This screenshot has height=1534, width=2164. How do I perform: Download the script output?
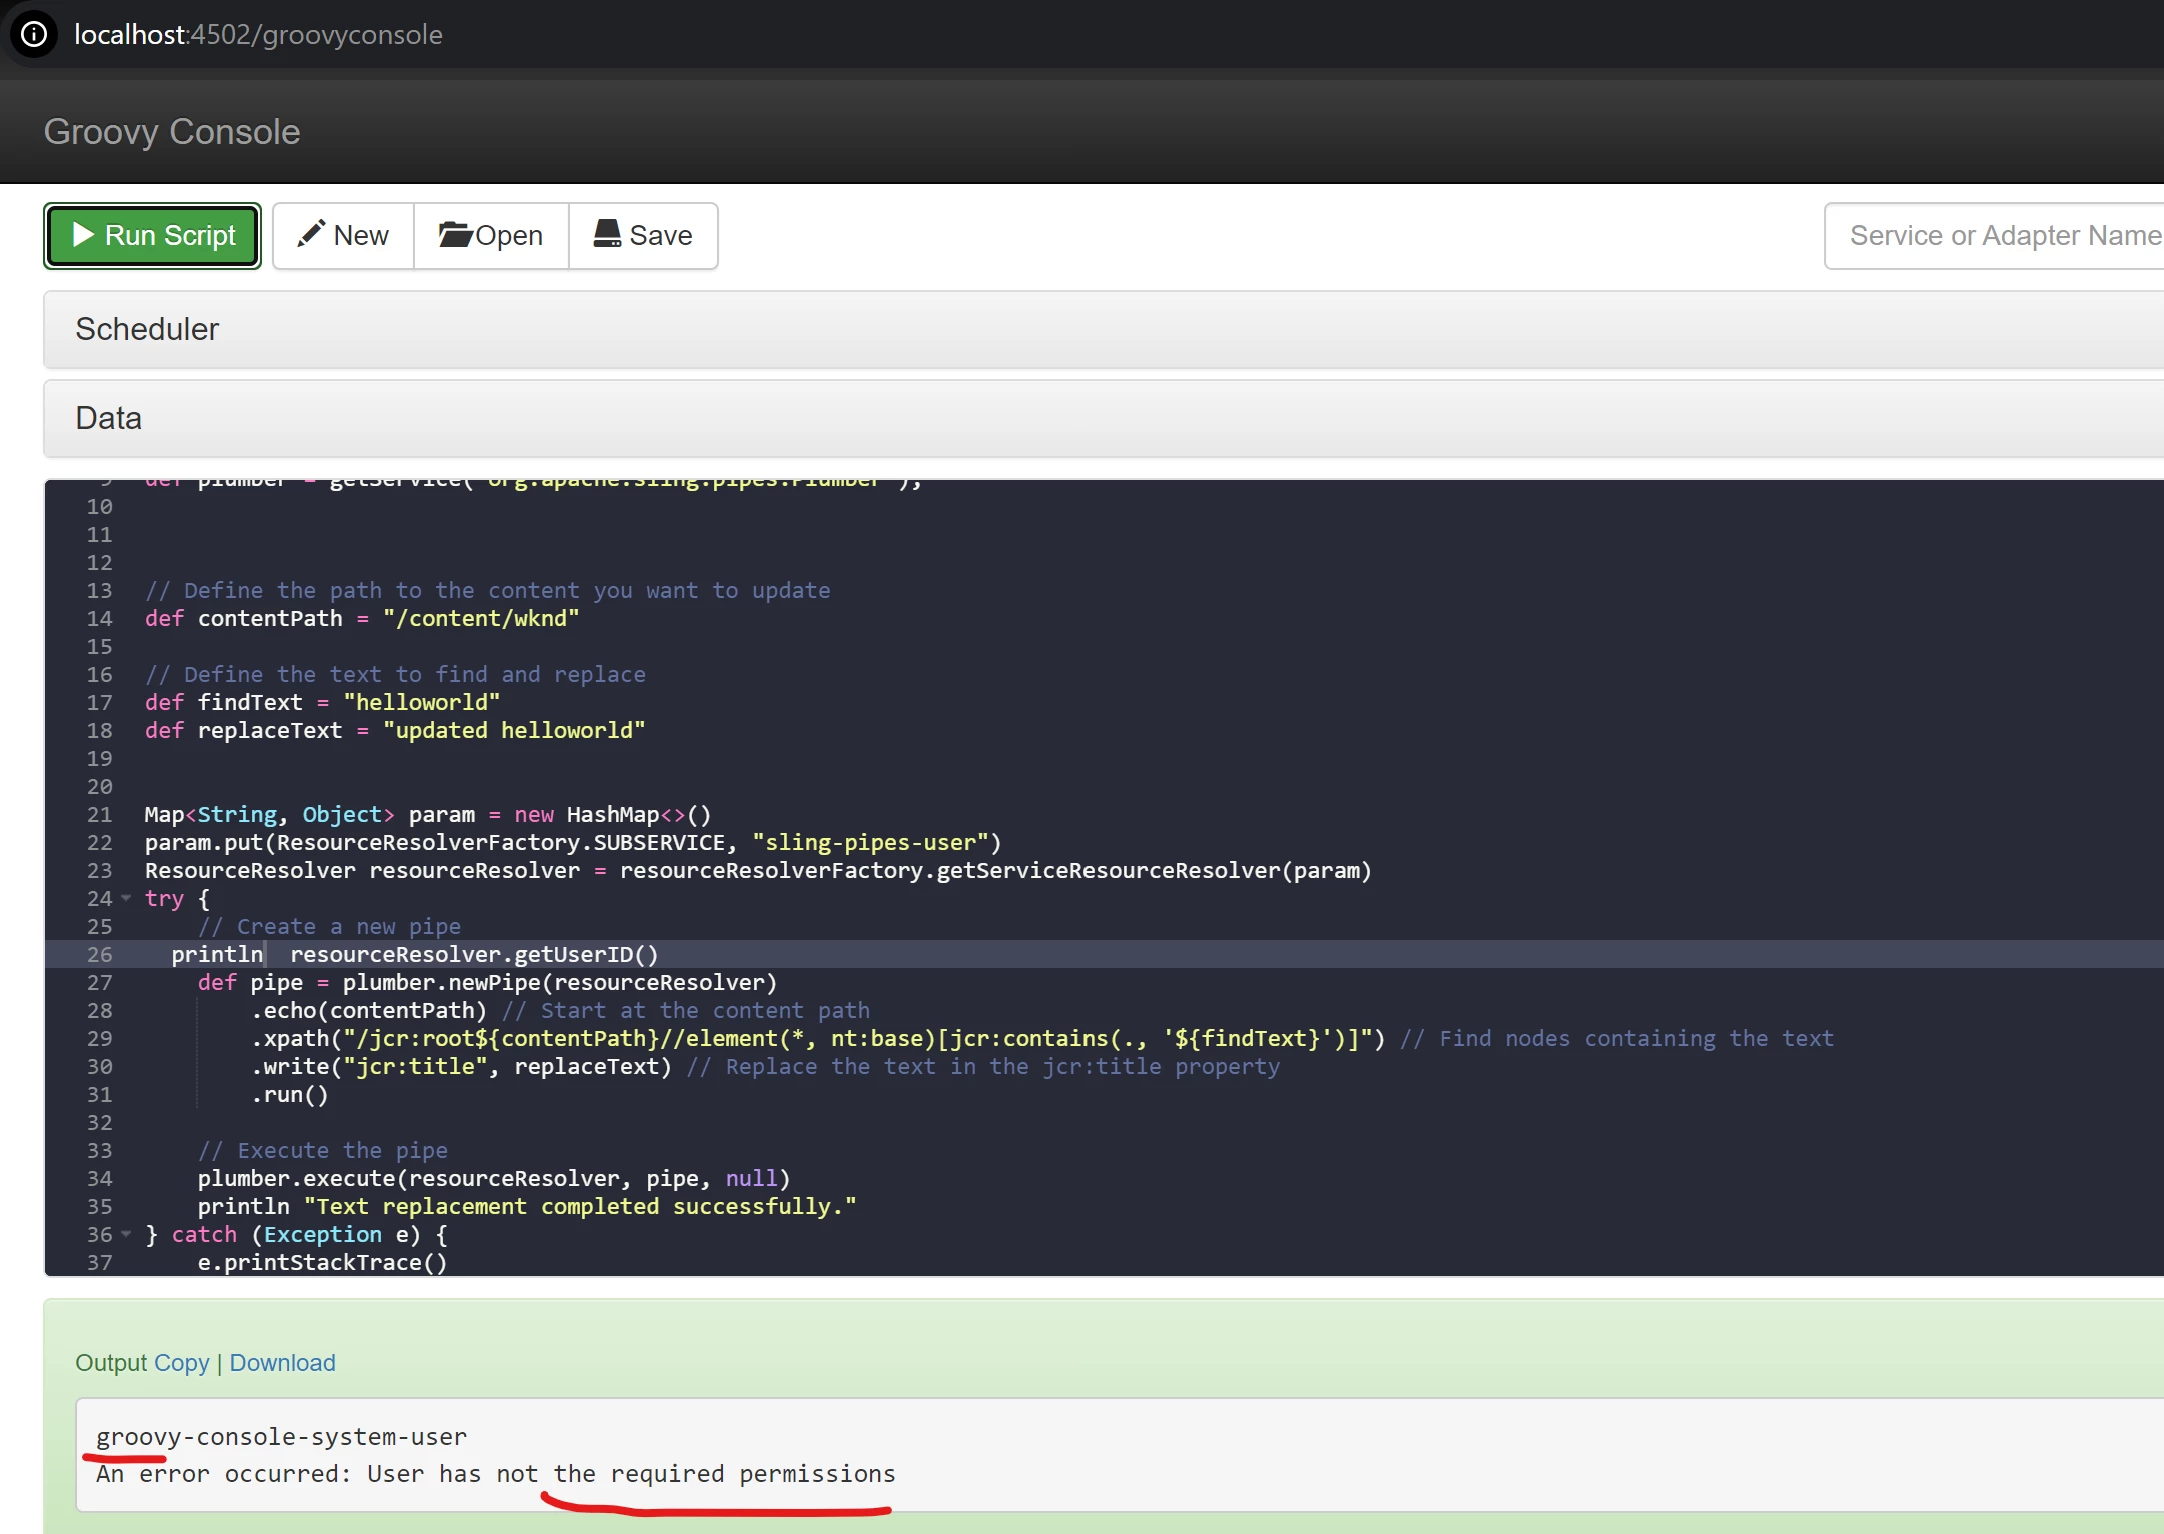pyautogui.click(x=282, y=1363)
